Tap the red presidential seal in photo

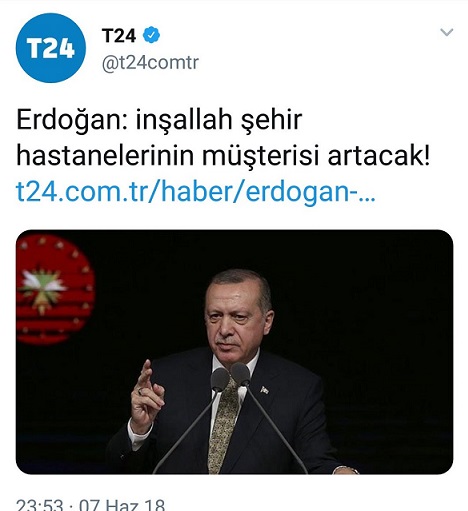pyautogui.click(x=55, y=289)
